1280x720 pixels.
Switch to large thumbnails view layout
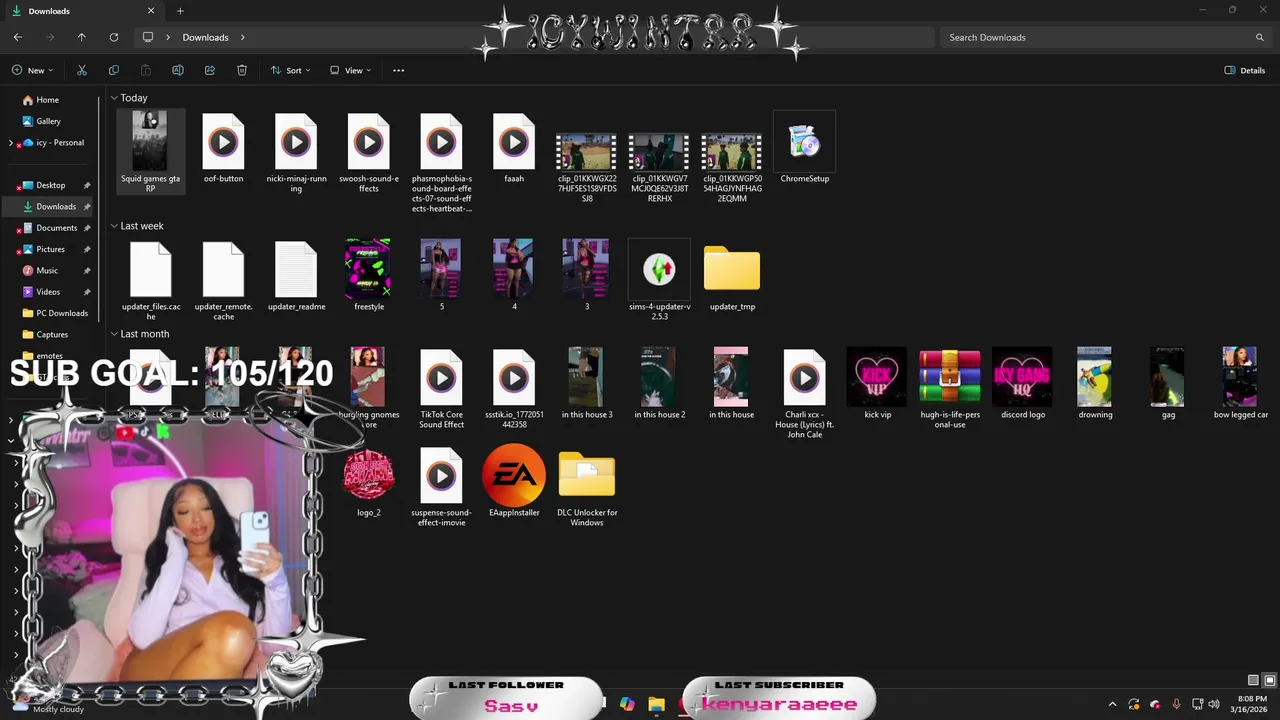click(1269, 680)
